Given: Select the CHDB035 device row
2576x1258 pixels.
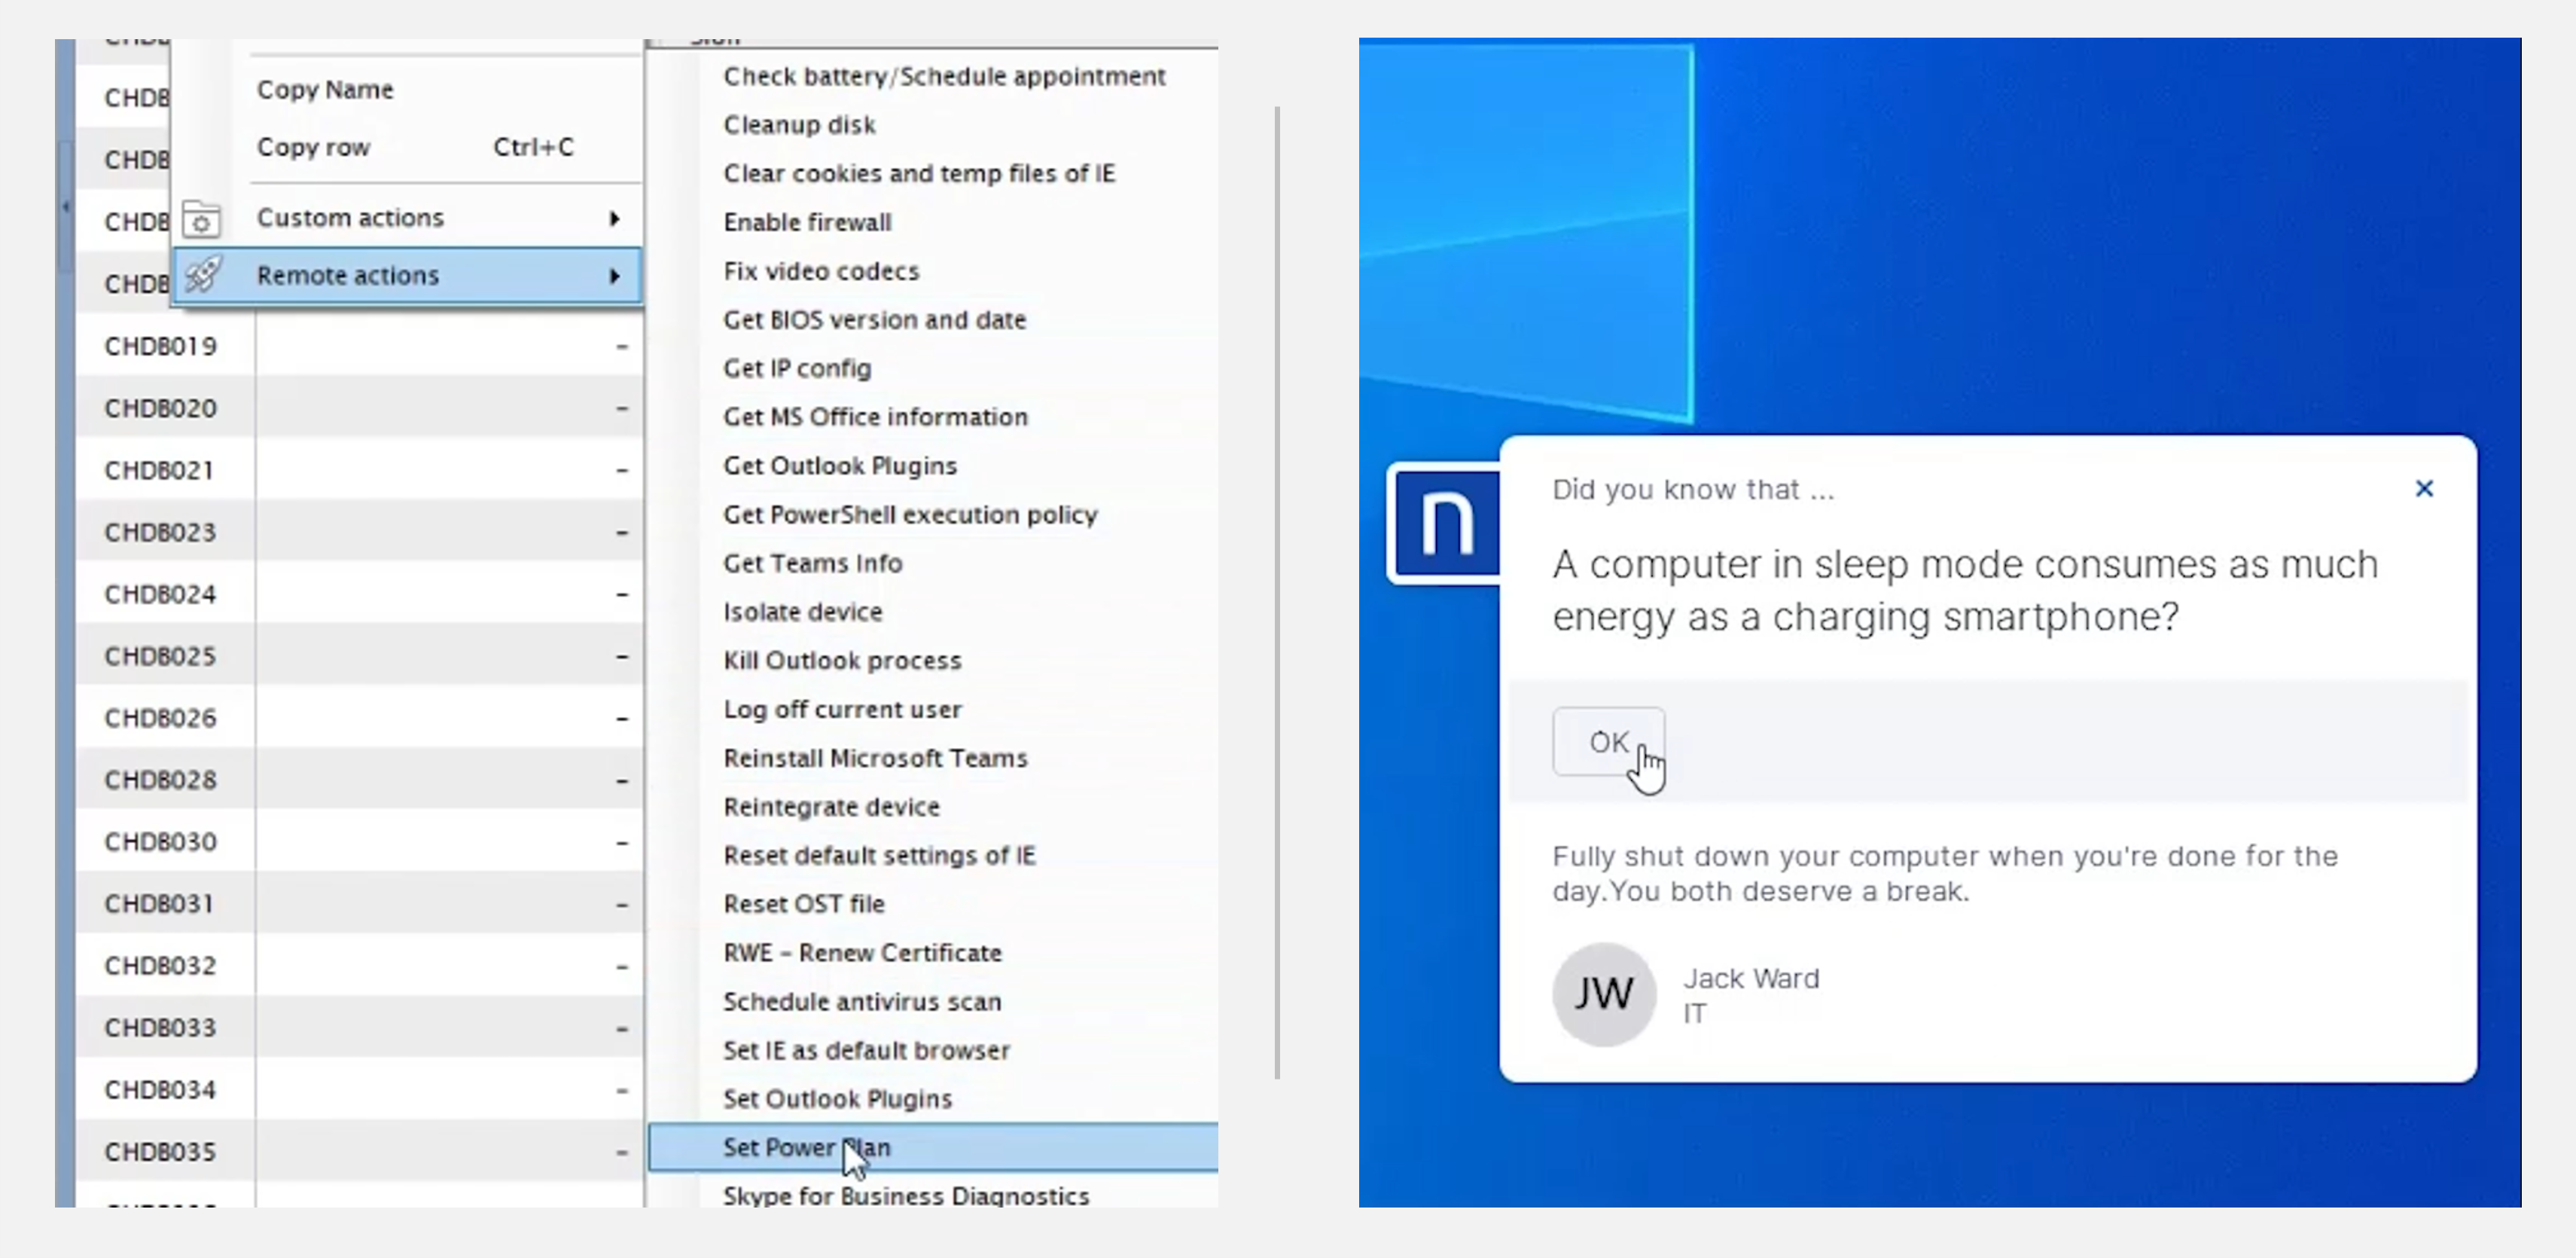Looking at the screenshot, I should 160,1152.
